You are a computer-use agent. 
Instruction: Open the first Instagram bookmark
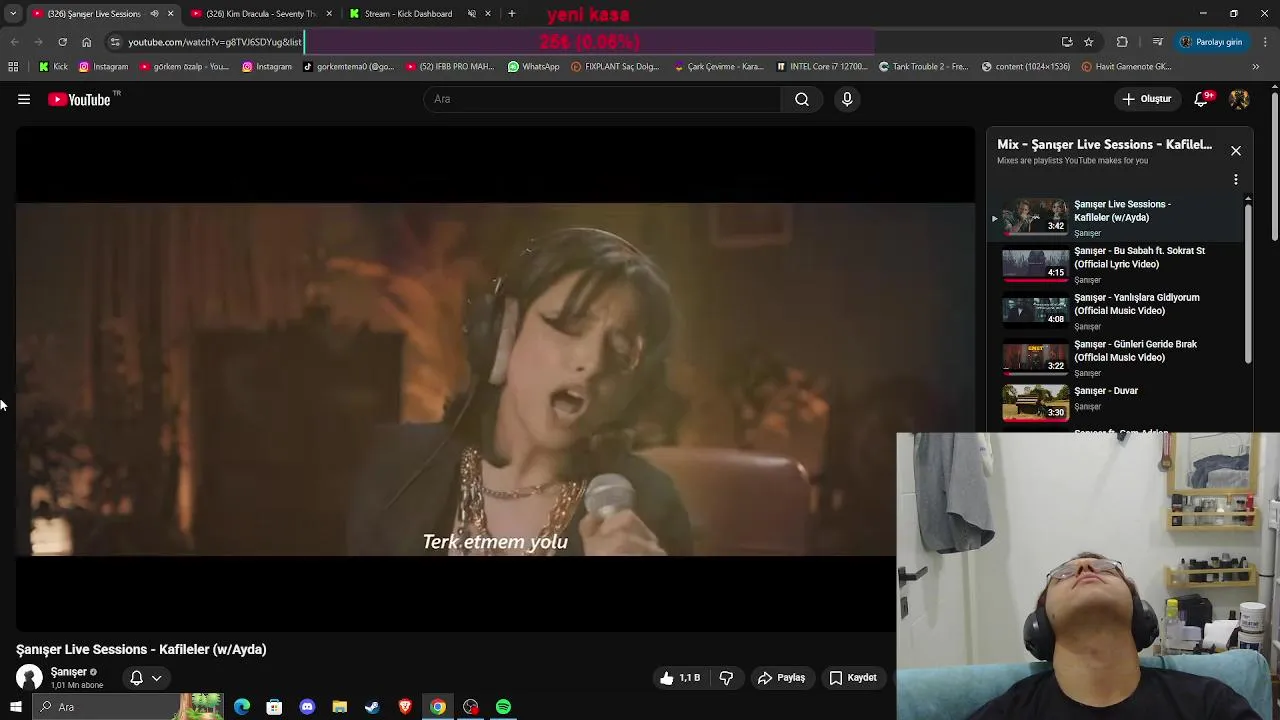click(x=103, y=67)
